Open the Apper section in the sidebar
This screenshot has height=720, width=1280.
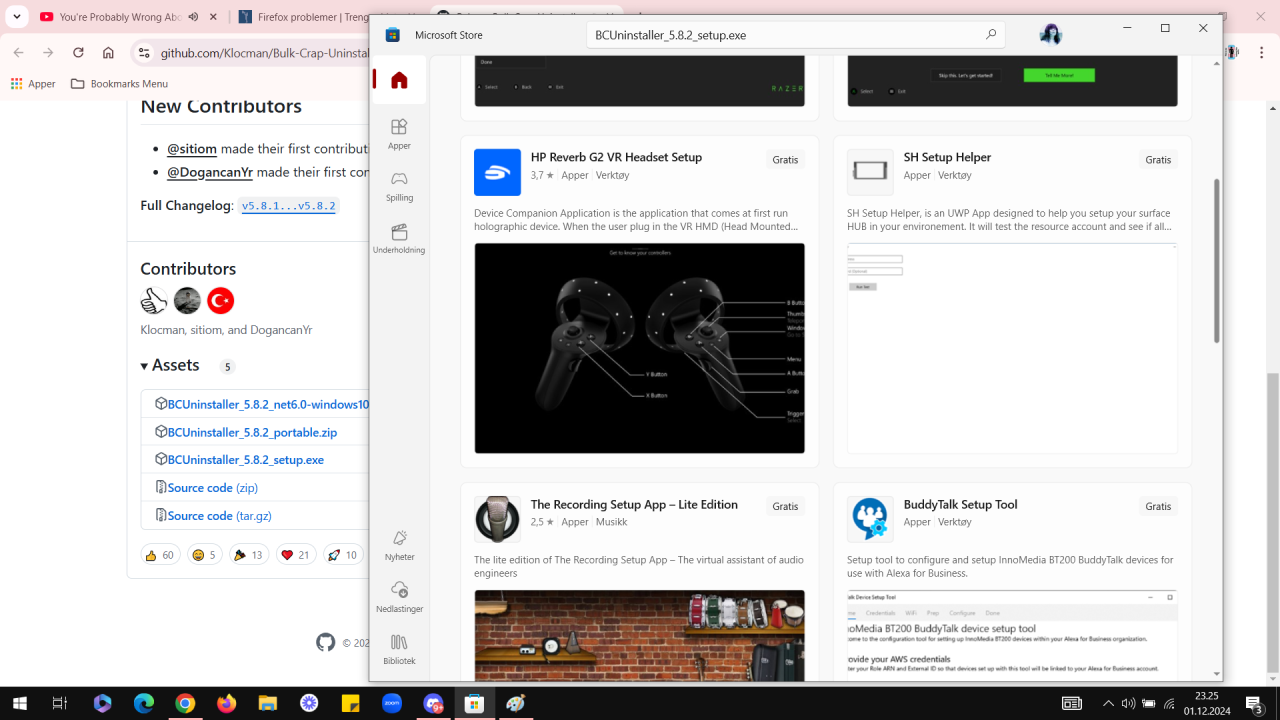(x=399, y=133)
